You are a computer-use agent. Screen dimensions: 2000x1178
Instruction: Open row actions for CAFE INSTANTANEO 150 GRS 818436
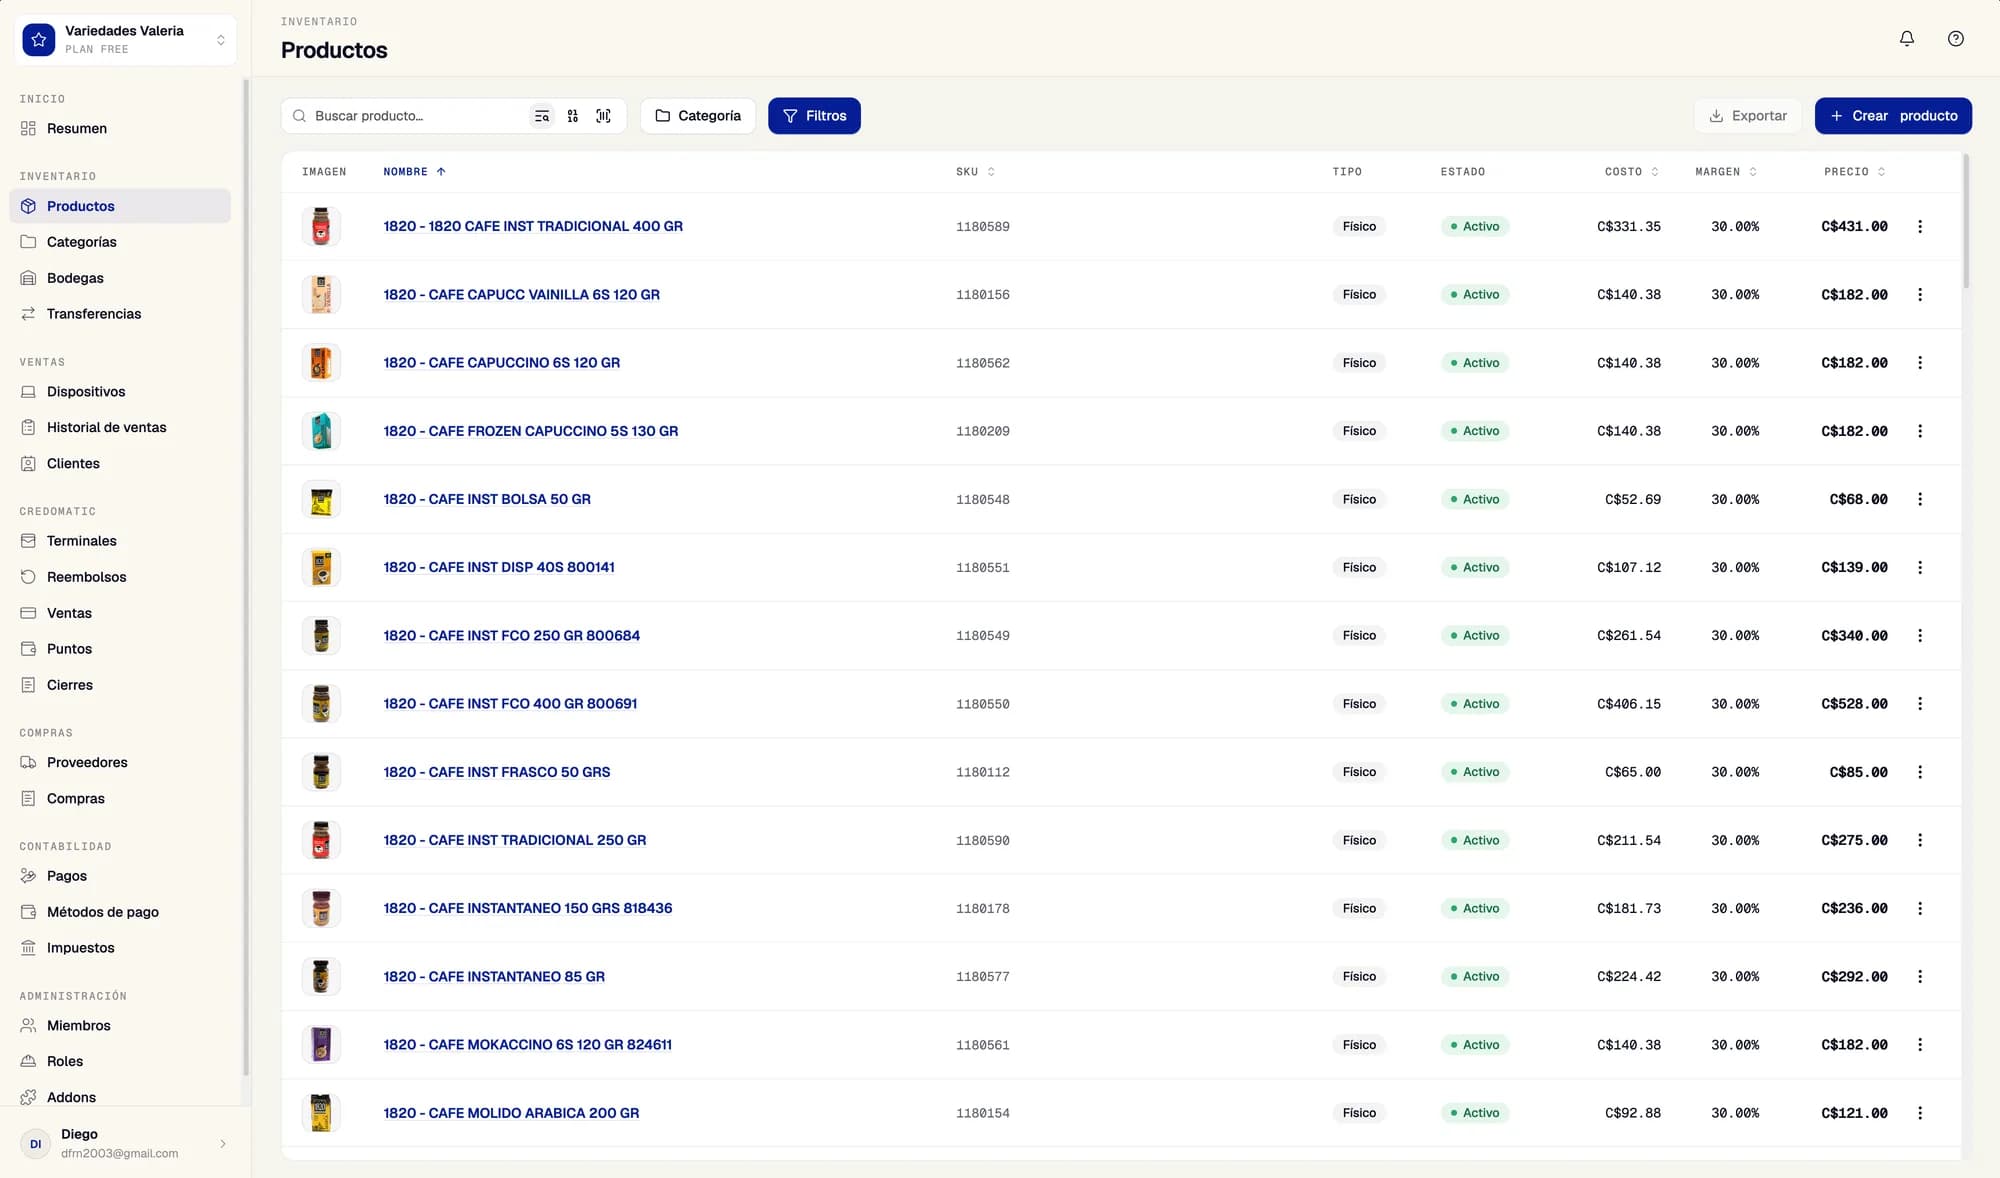pos(1920,908)
